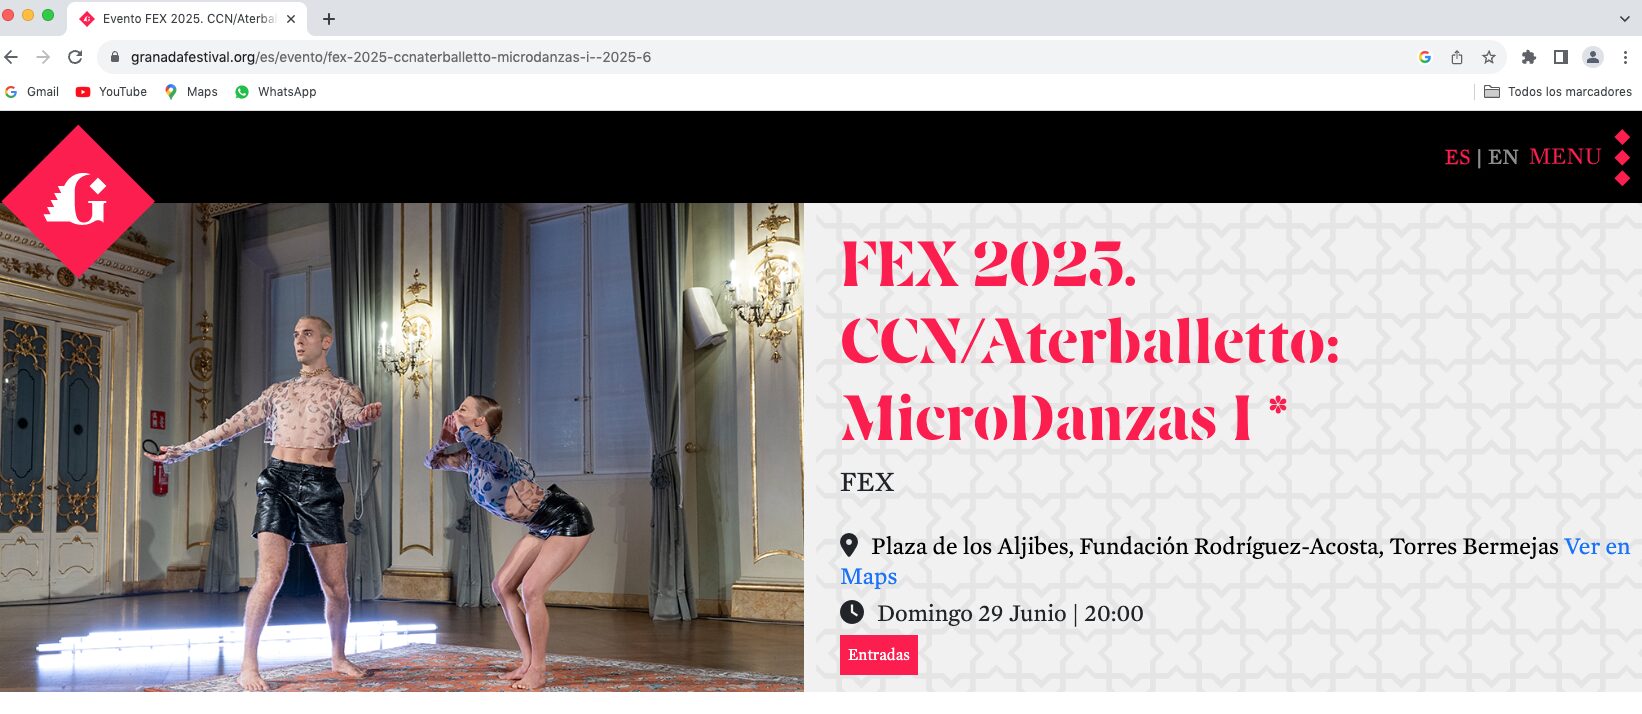Open Chrome side panel icon
The image size is (1642, 714).
[x=1560, y=57]
